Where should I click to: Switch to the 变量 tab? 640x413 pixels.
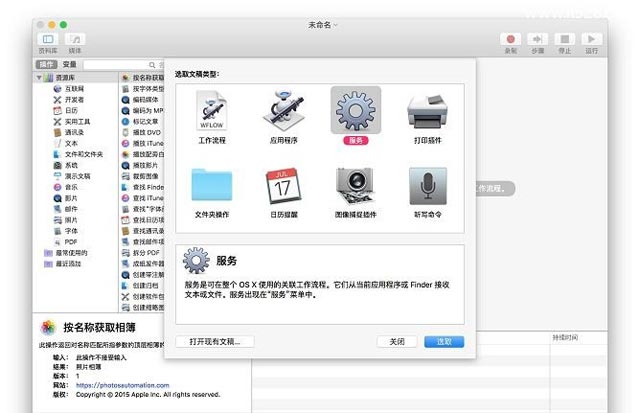(x=69, y=64)
